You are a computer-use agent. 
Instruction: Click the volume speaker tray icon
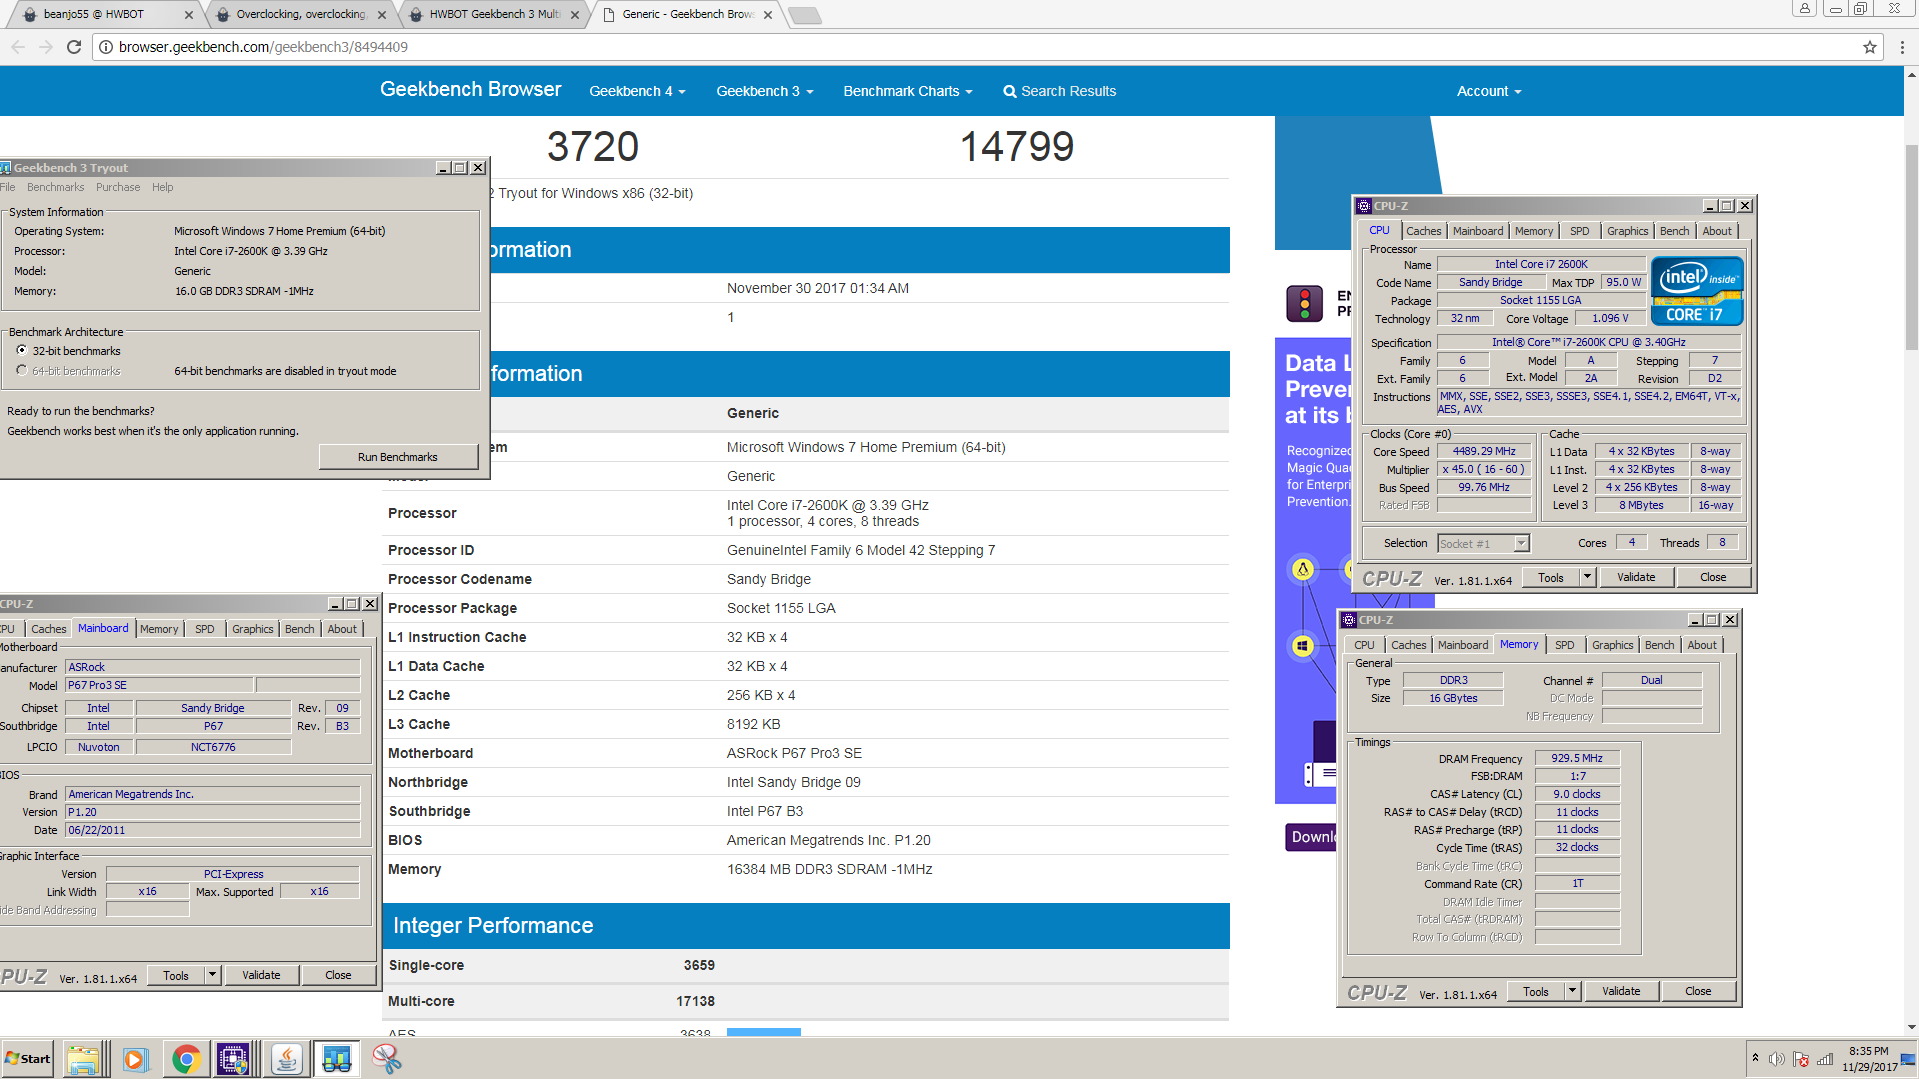[1777, 1059]
